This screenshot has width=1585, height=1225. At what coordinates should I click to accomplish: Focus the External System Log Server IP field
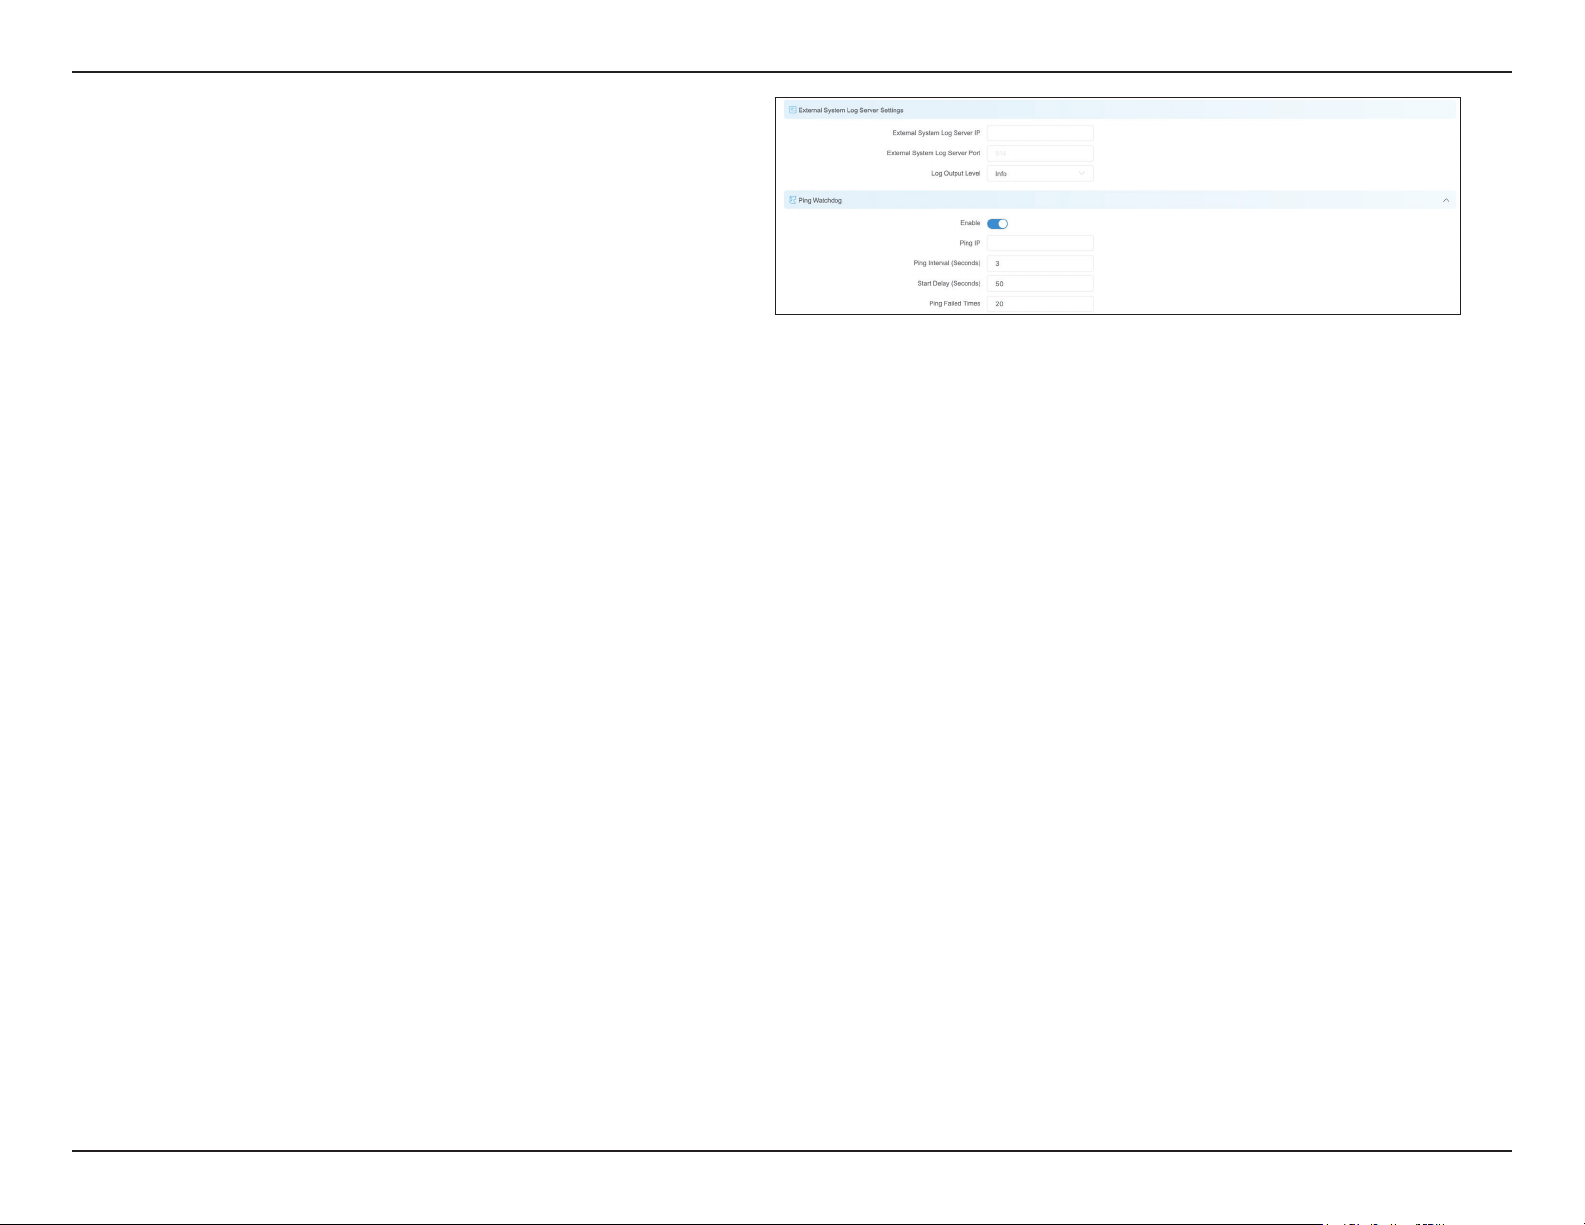pos(1040,133)
